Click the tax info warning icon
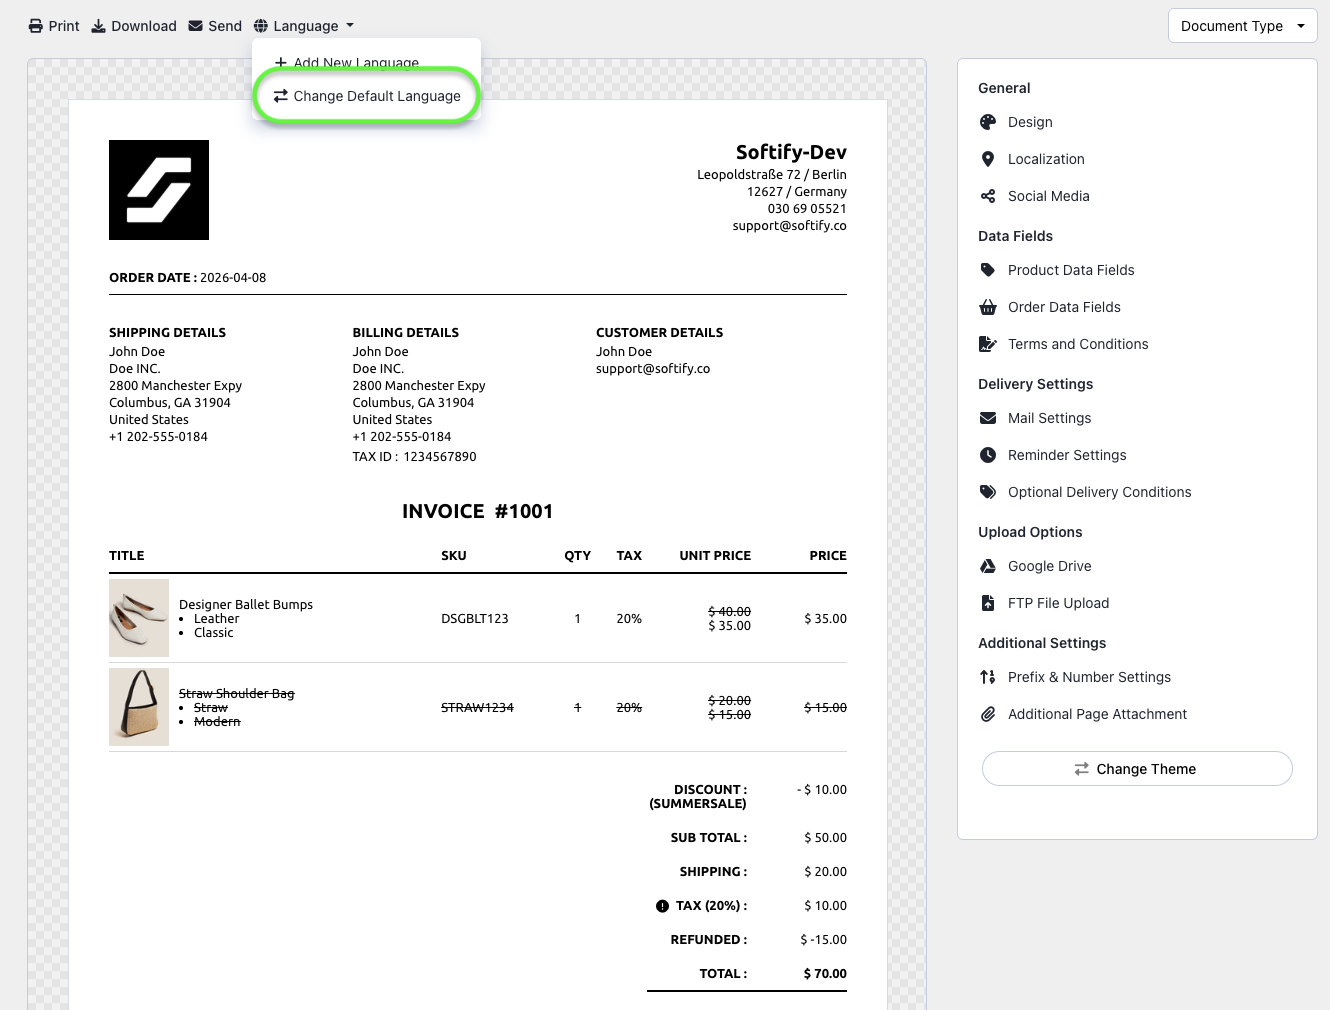 click(x=662, y=906)
